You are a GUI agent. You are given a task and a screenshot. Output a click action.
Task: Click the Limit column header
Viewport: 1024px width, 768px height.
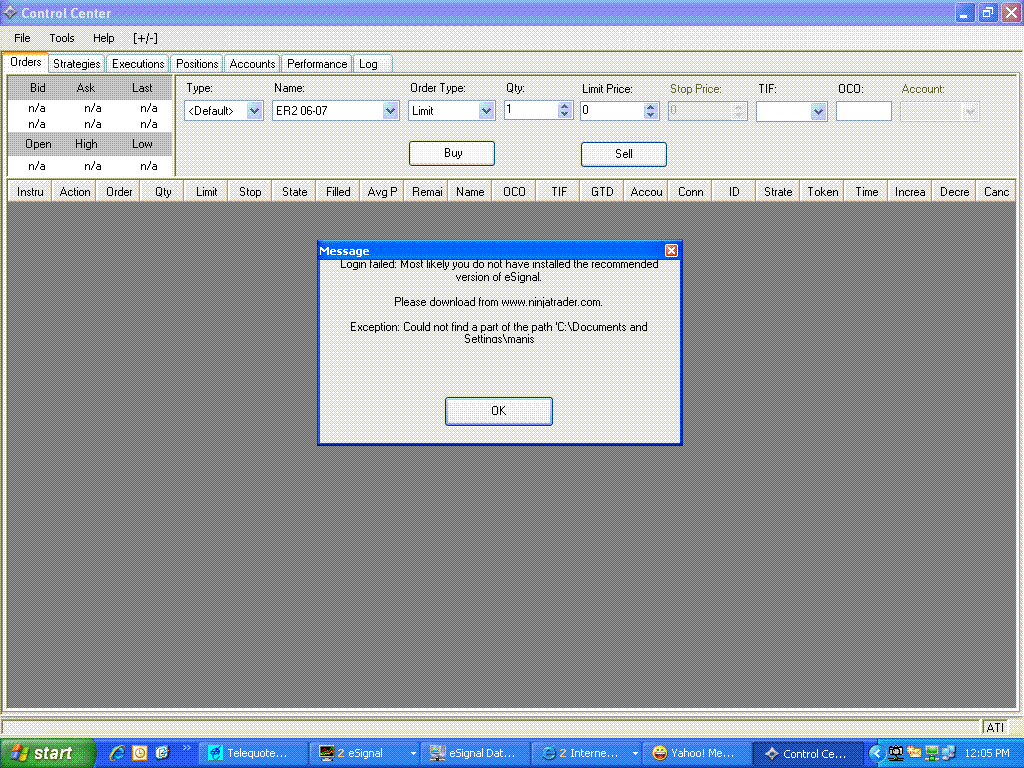coord(206,192)
